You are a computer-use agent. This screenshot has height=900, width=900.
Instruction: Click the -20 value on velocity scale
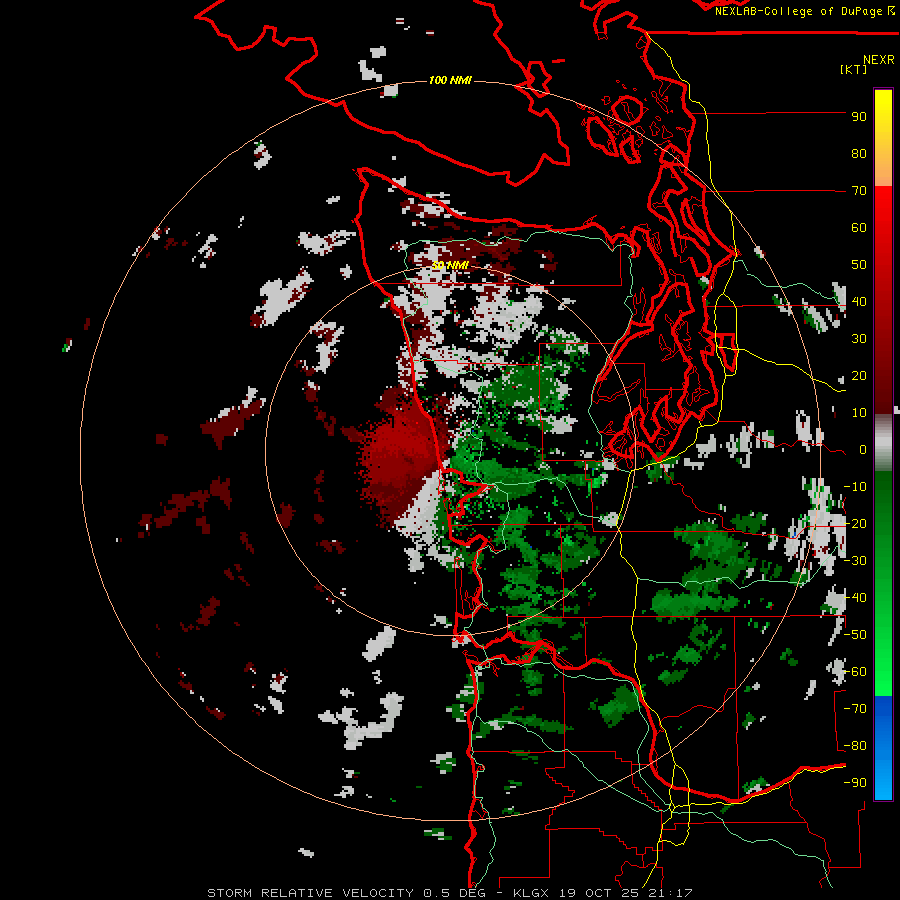coord(855,524)
